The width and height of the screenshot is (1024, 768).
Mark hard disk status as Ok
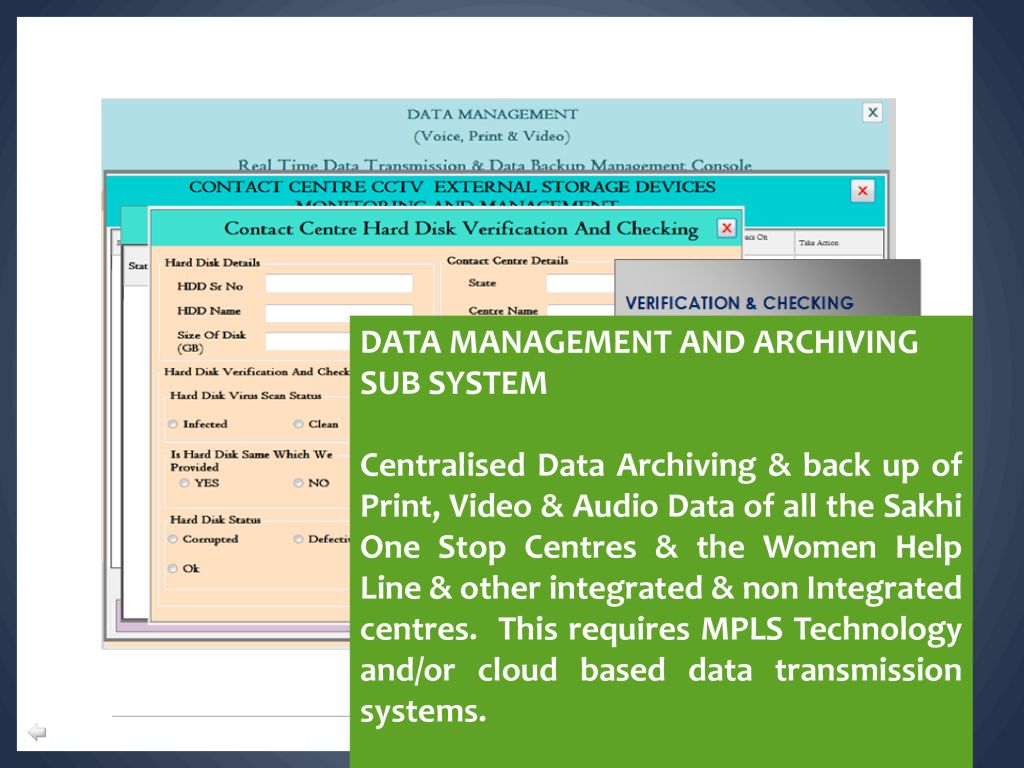point(173,569)
